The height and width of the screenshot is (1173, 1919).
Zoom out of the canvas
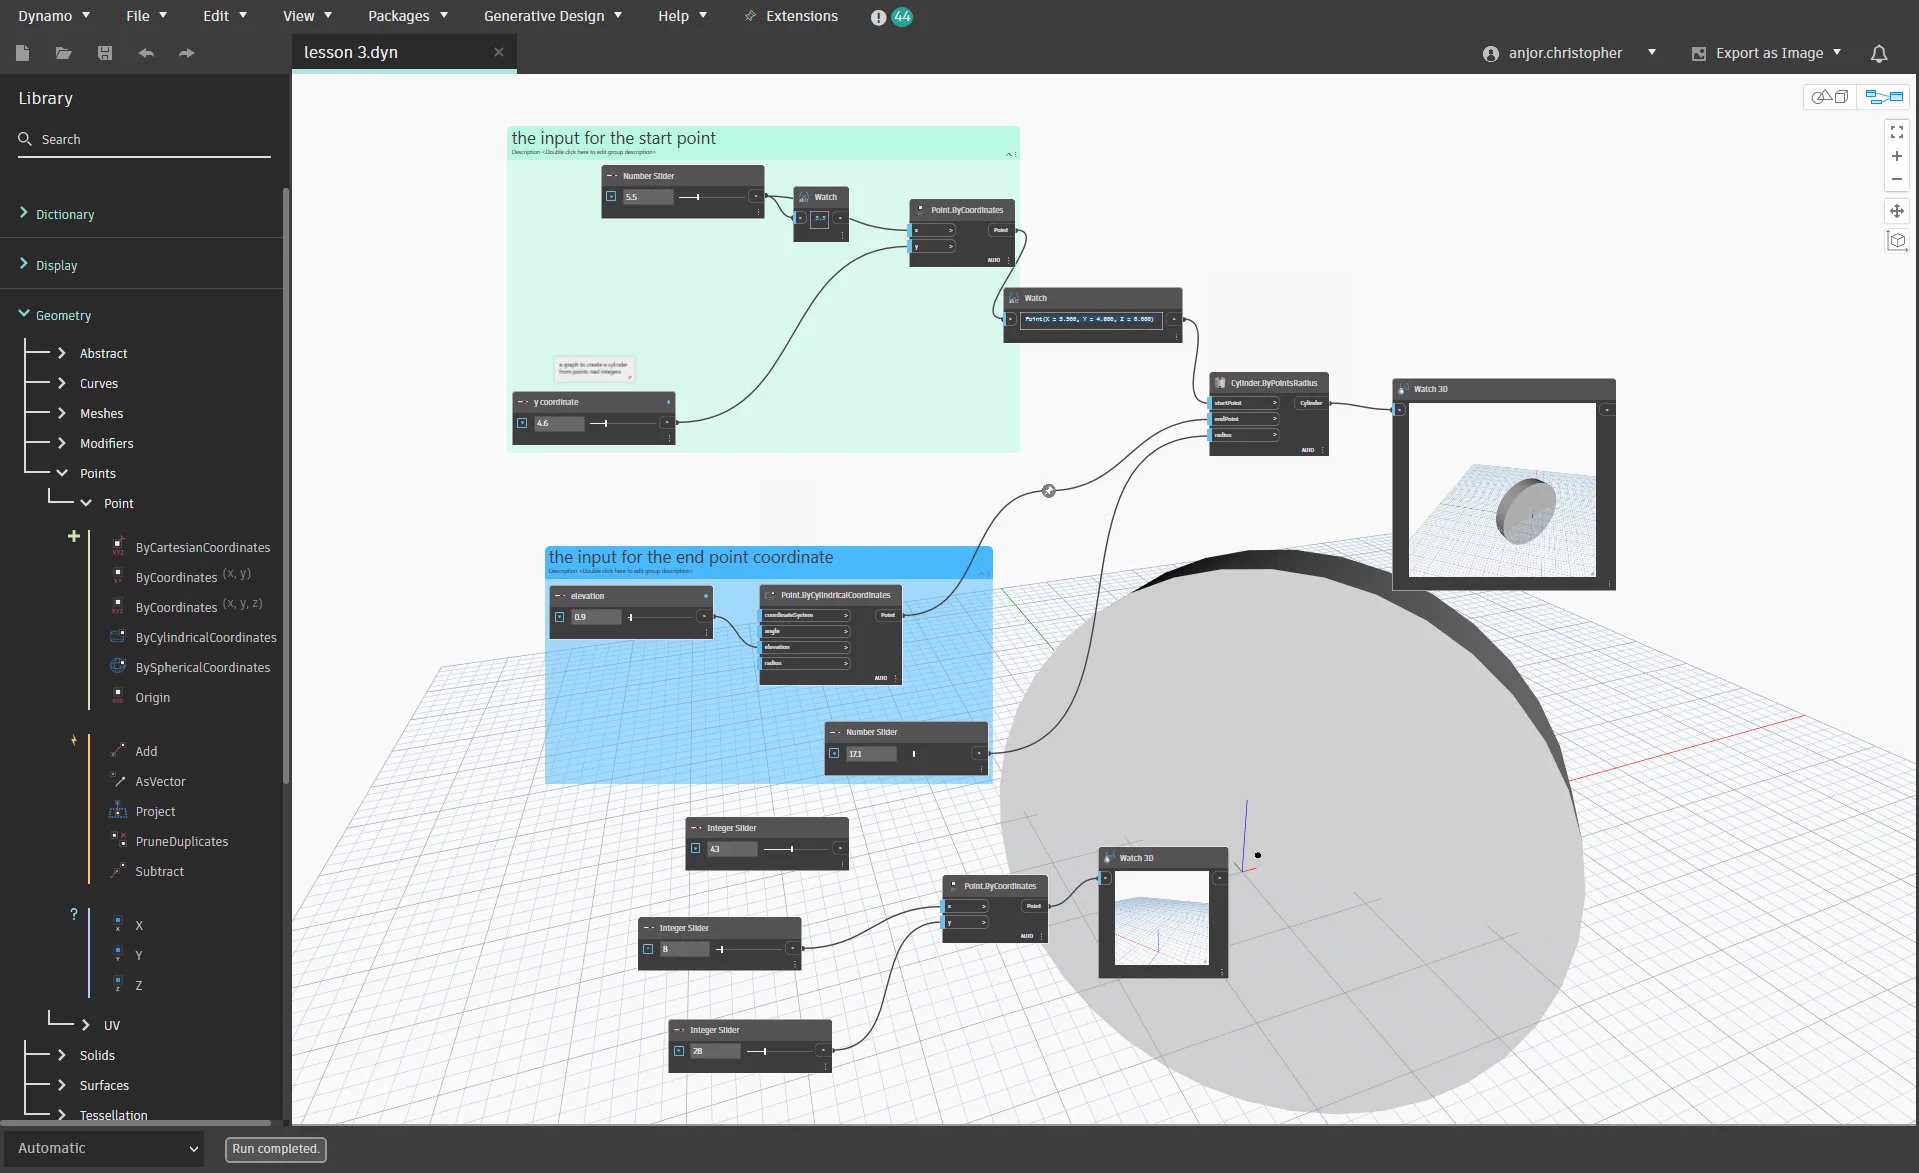[x=1896, y=179]
